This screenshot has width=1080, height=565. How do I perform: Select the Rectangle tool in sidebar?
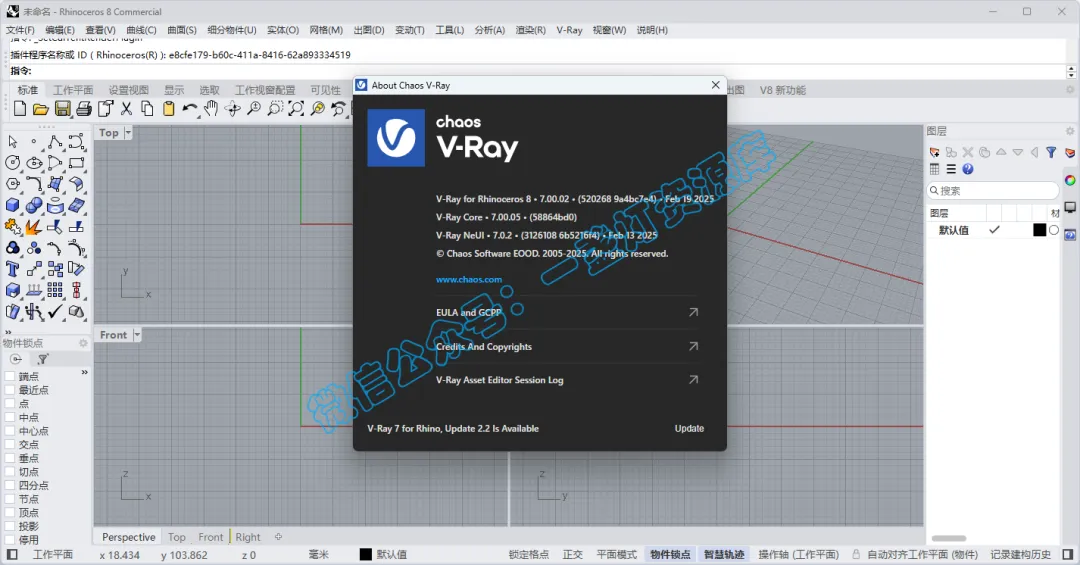point(76,163)
